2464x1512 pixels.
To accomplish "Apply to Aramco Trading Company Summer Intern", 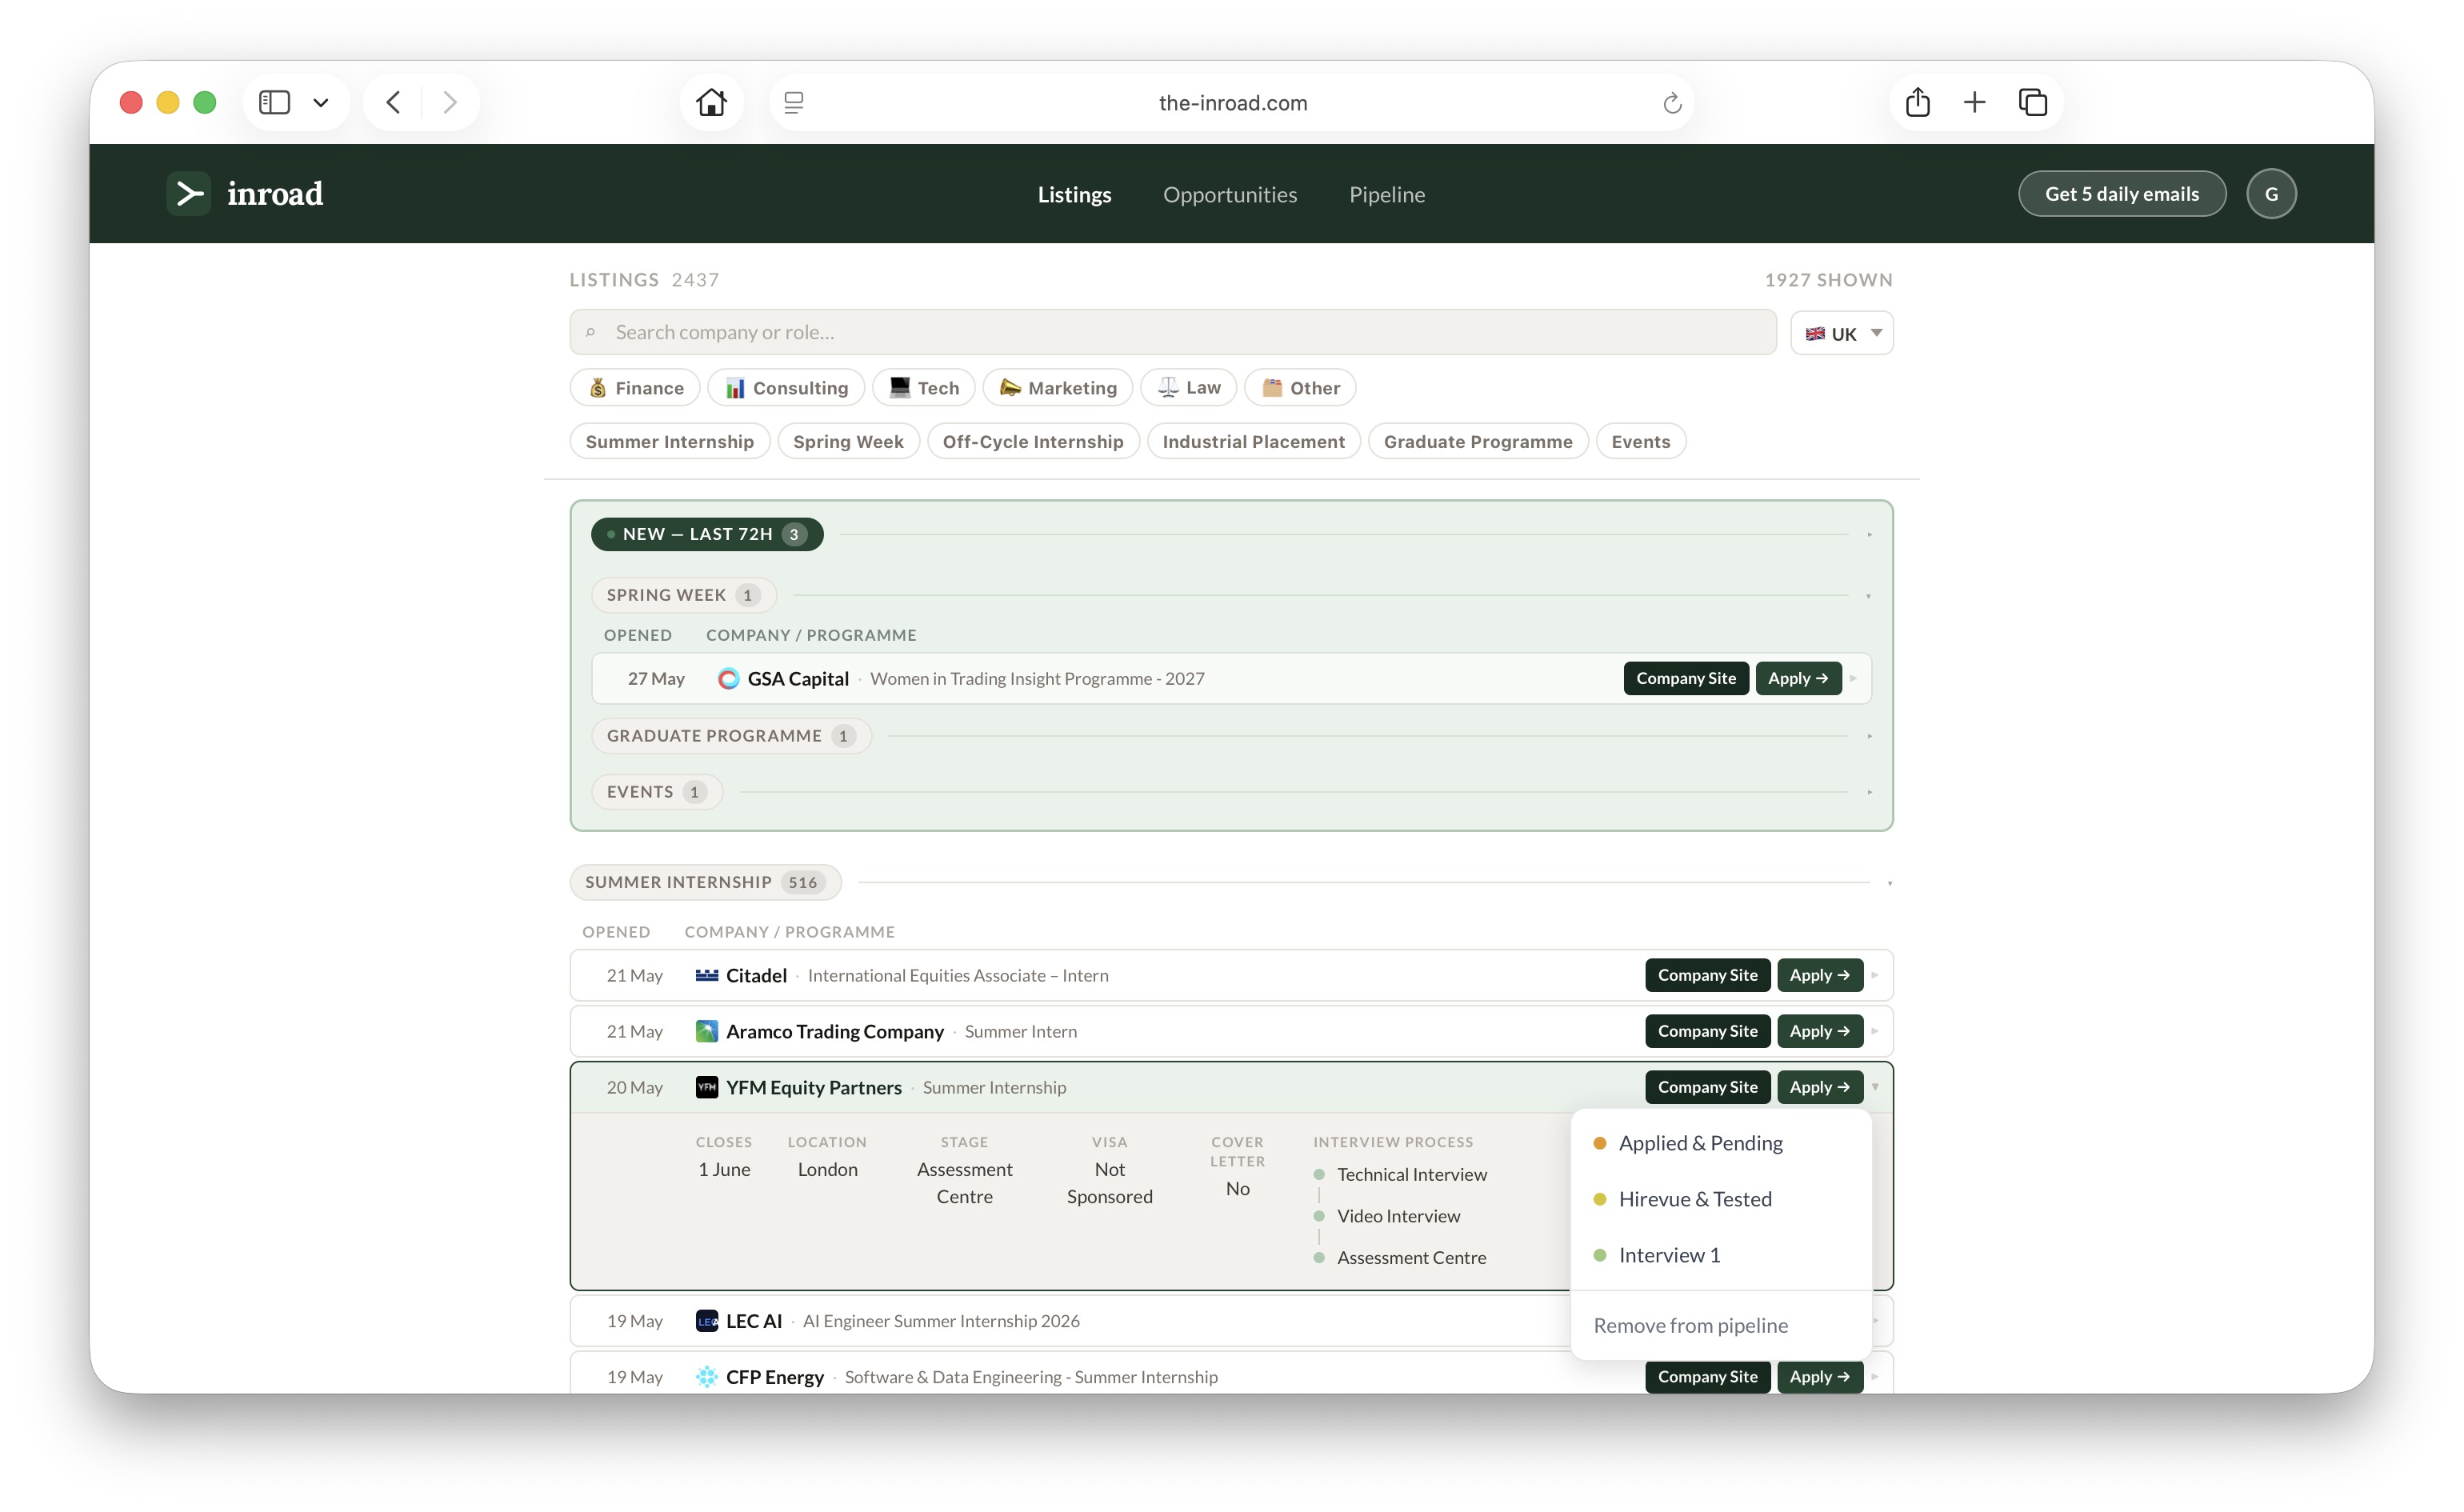I will pyautogui.click(x=1820, y=1031).
